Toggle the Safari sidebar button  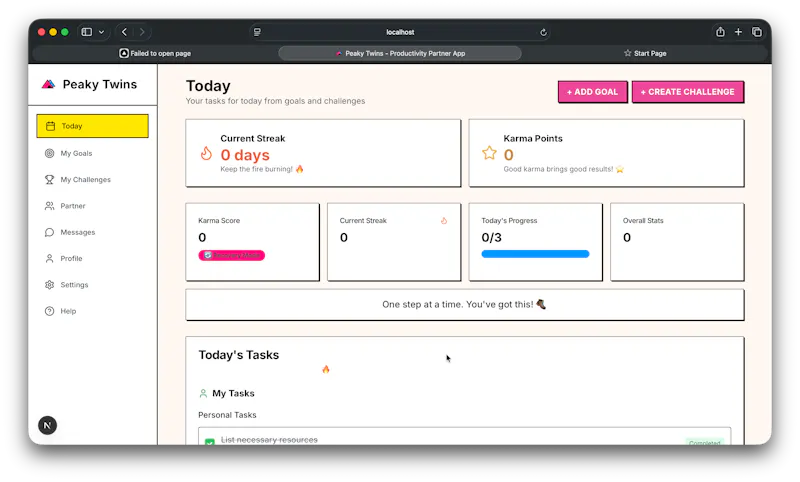[x=87, y=32]
